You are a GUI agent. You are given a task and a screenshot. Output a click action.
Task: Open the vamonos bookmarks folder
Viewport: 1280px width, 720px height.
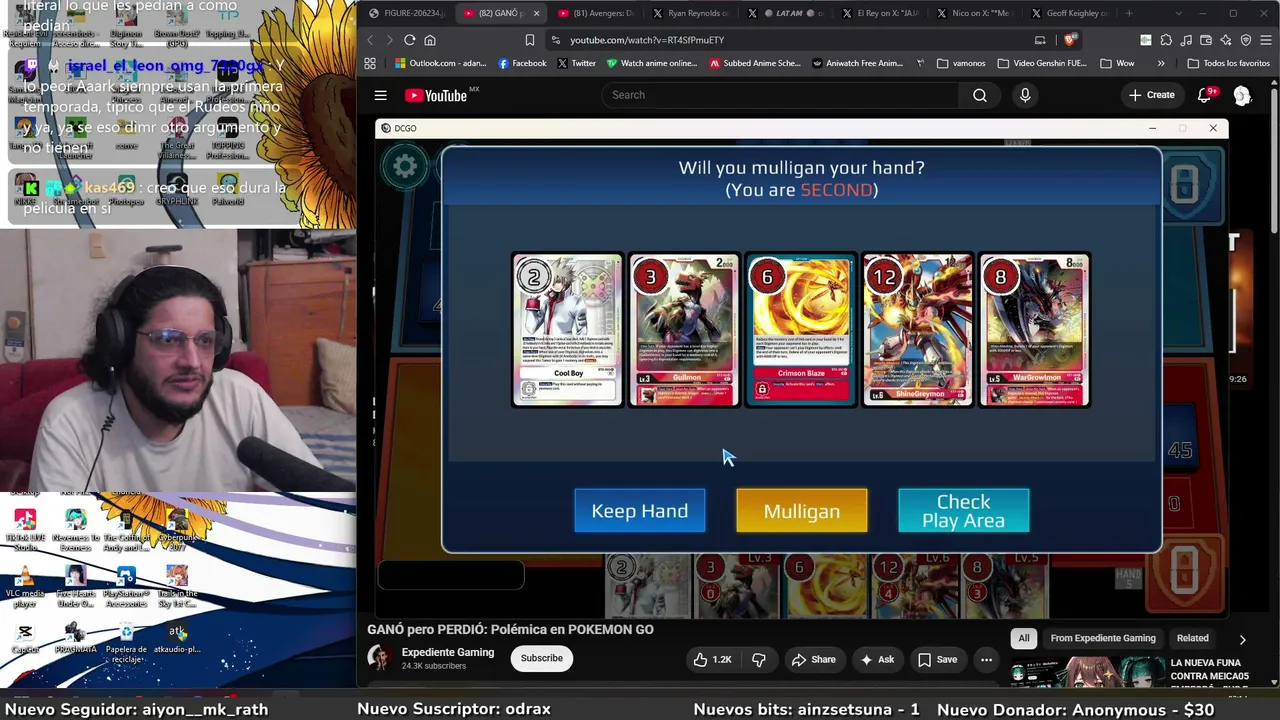tap(961, 63)
